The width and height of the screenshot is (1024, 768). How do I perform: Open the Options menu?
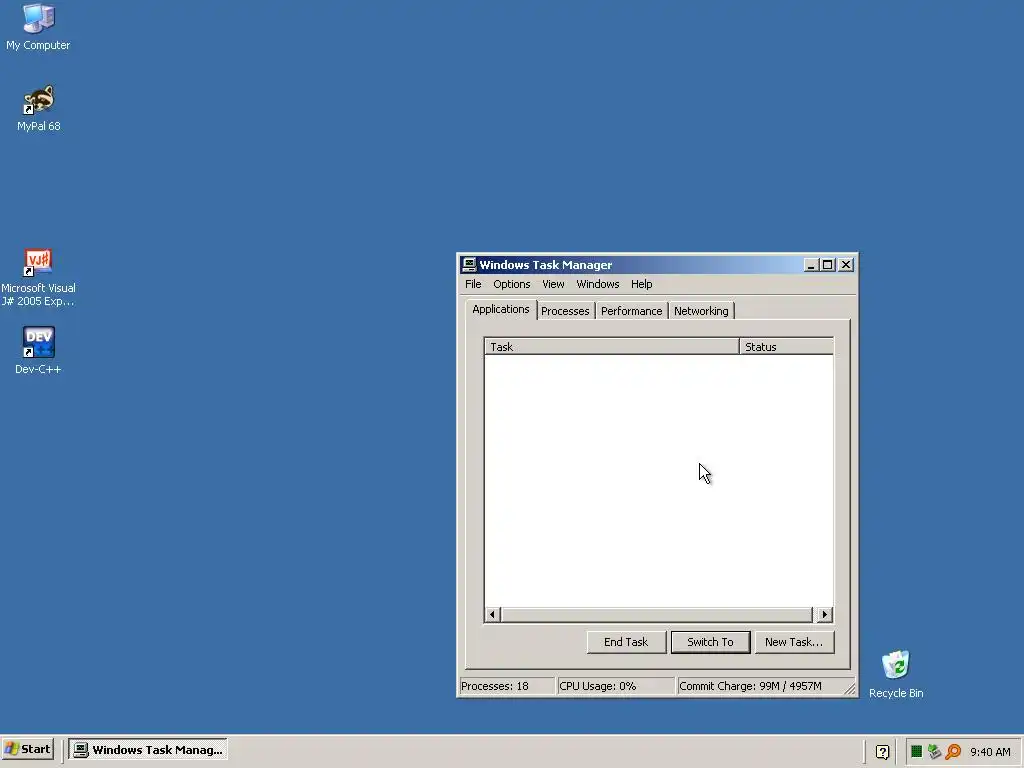pos(511,284)
